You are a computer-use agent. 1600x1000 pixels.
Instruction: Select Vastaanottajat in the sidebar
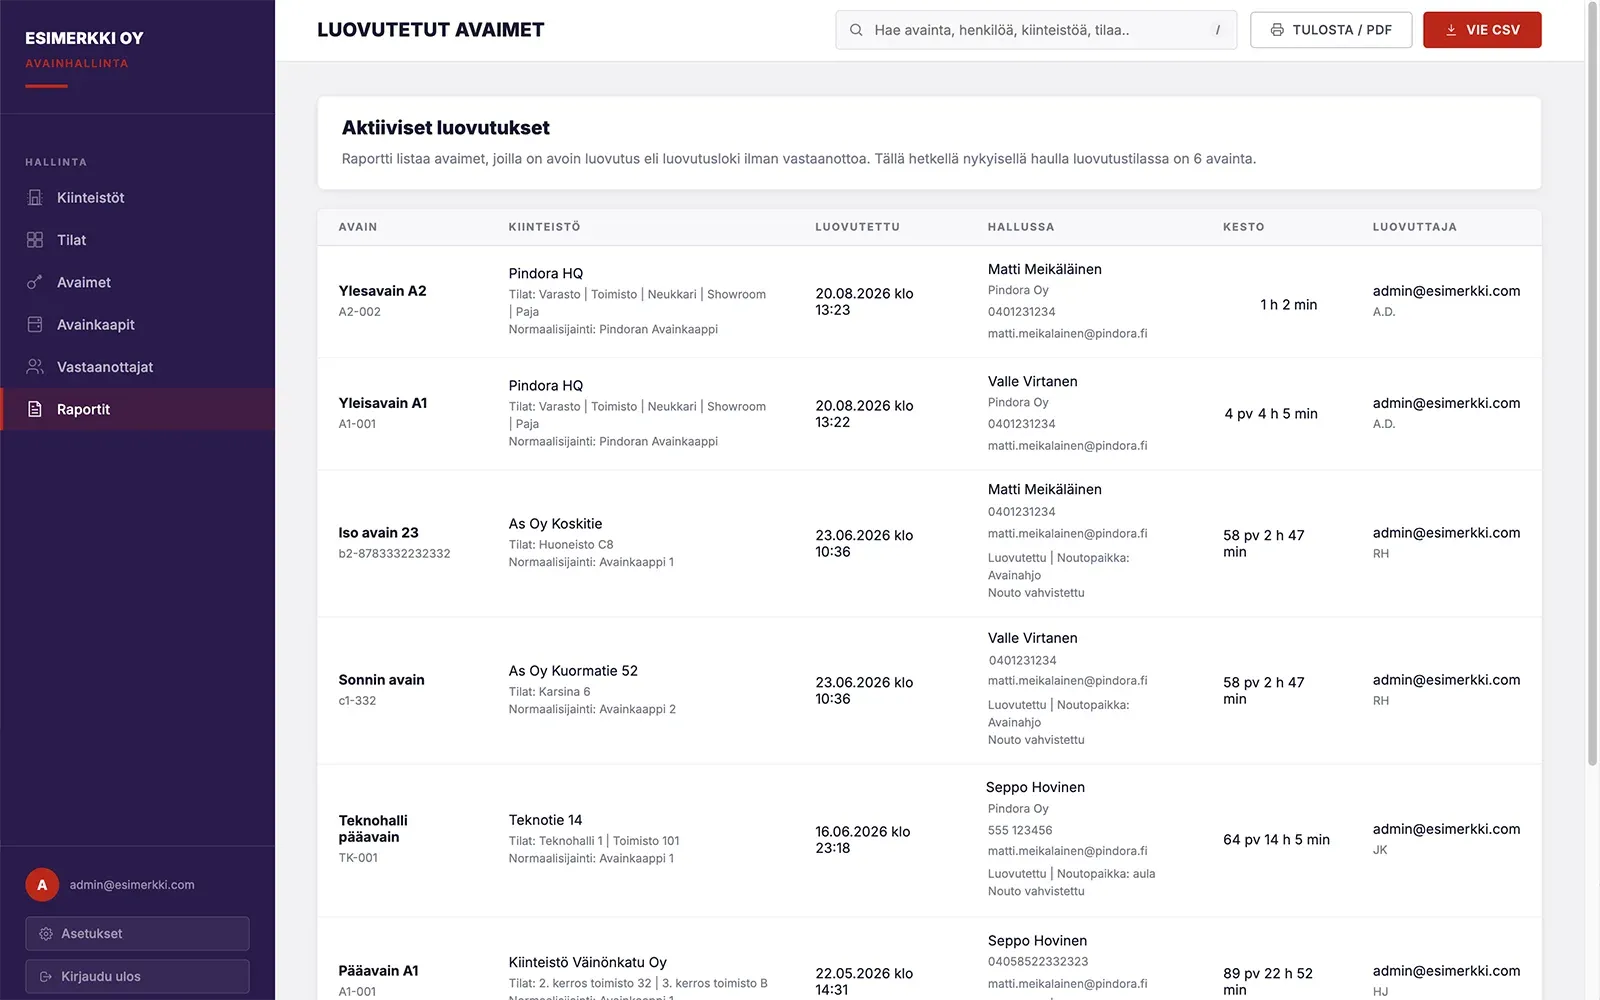click(138, 367)
